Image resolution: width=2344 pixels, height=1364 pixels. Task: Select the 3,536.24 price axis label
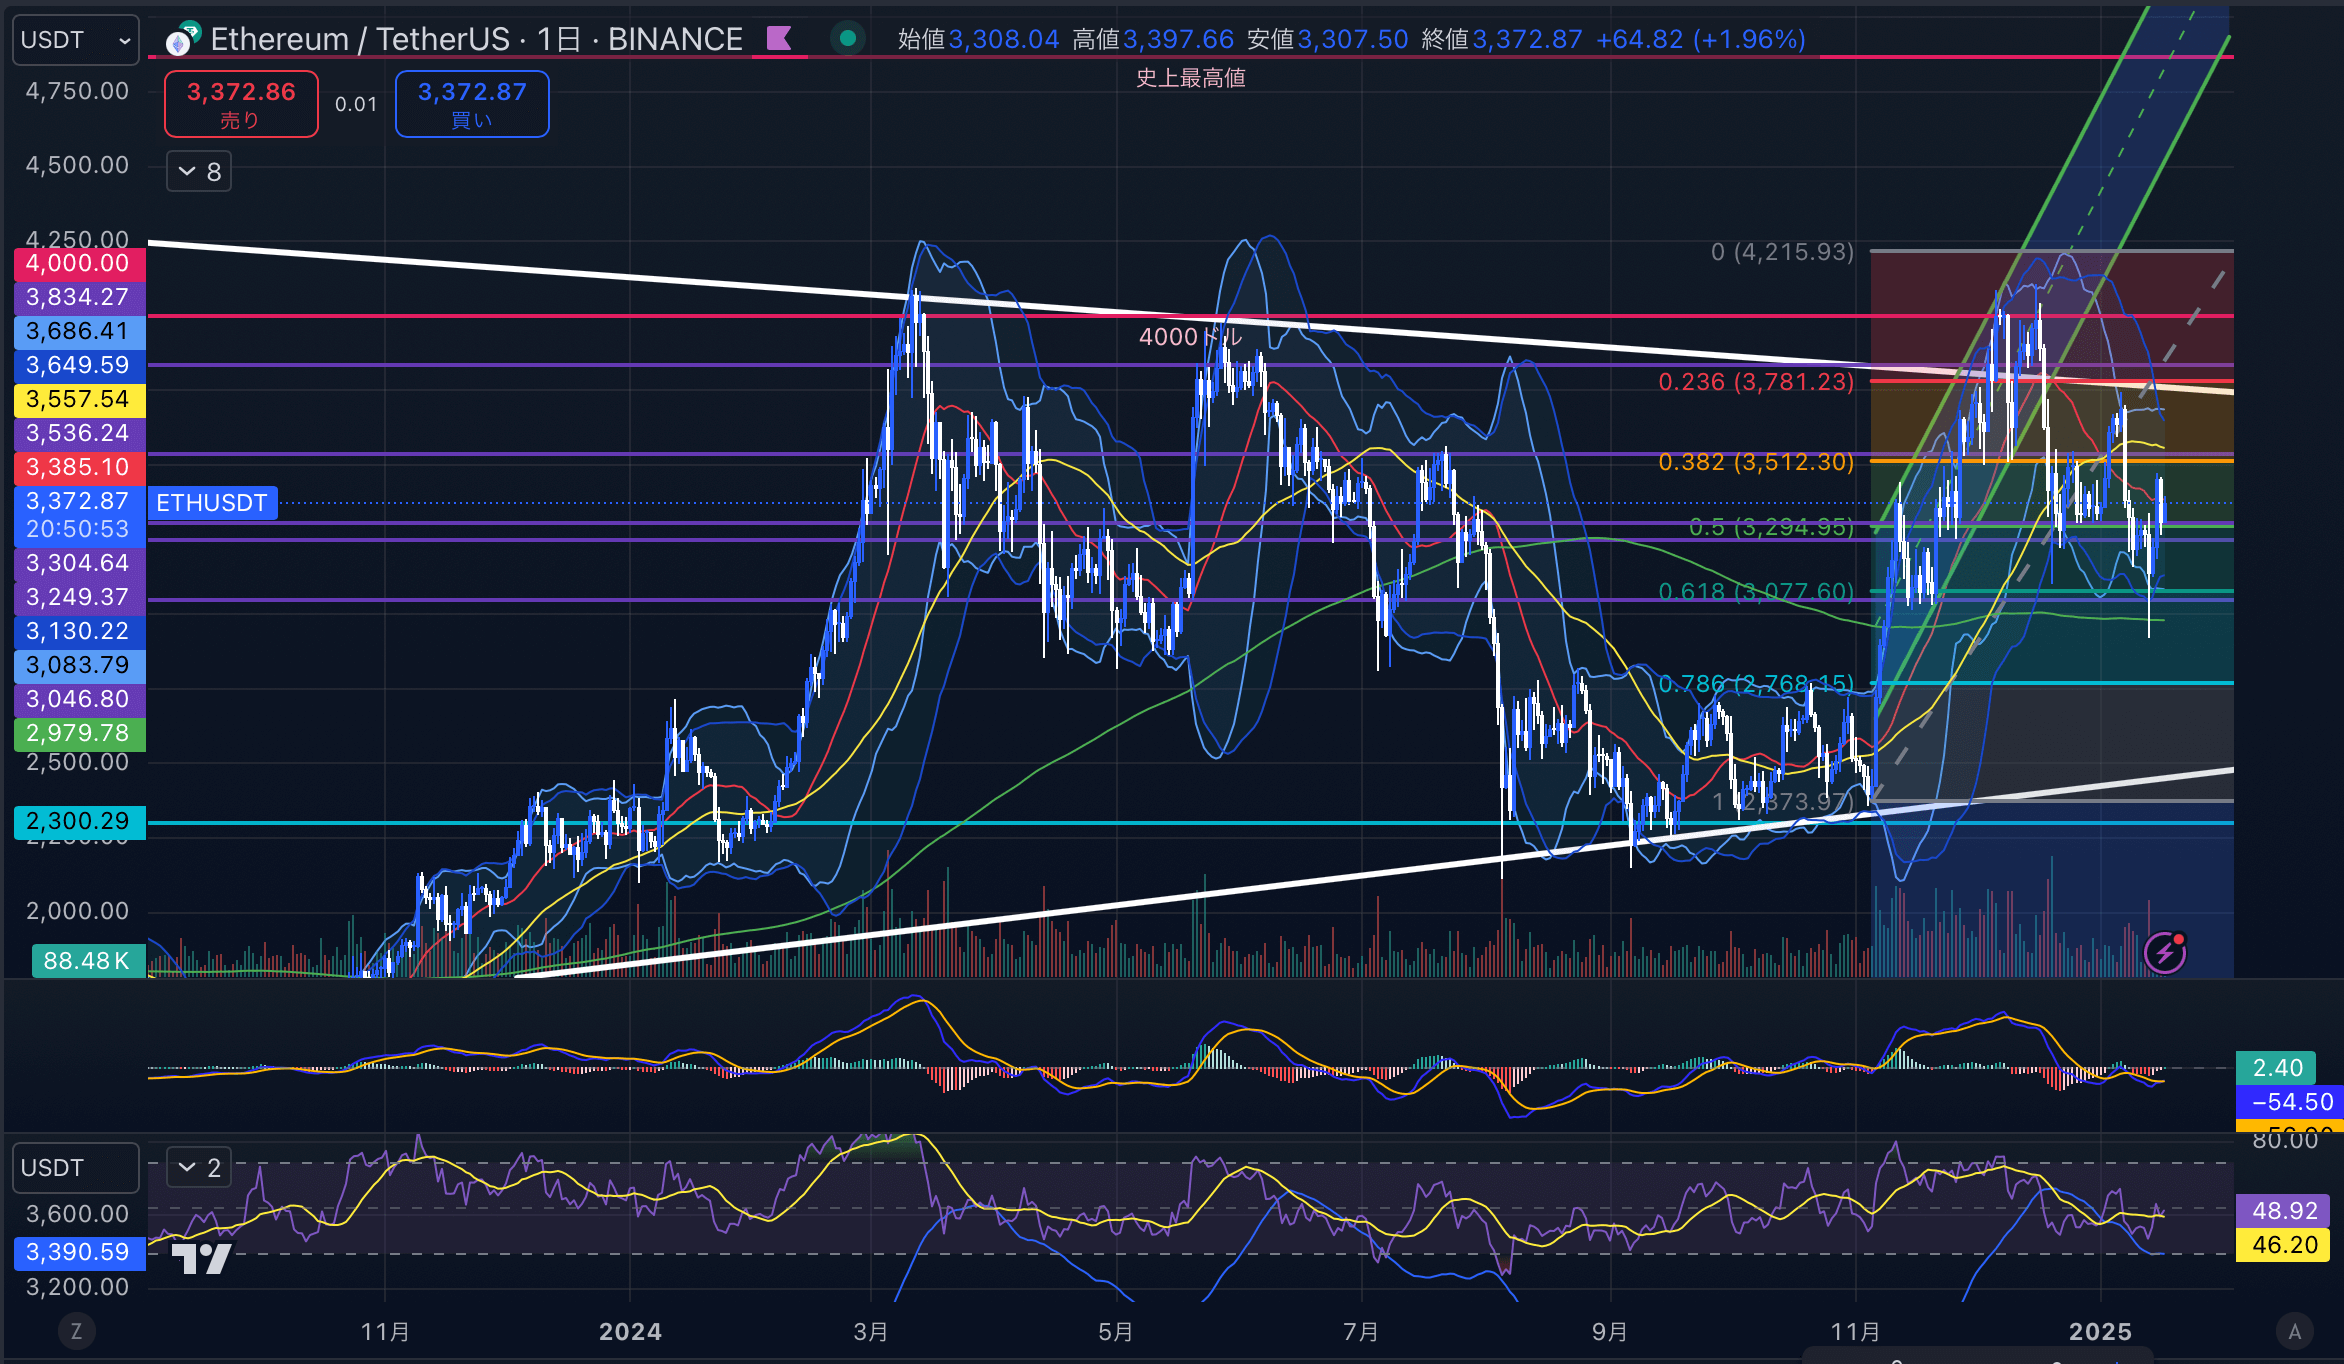(x=79, y=434)
